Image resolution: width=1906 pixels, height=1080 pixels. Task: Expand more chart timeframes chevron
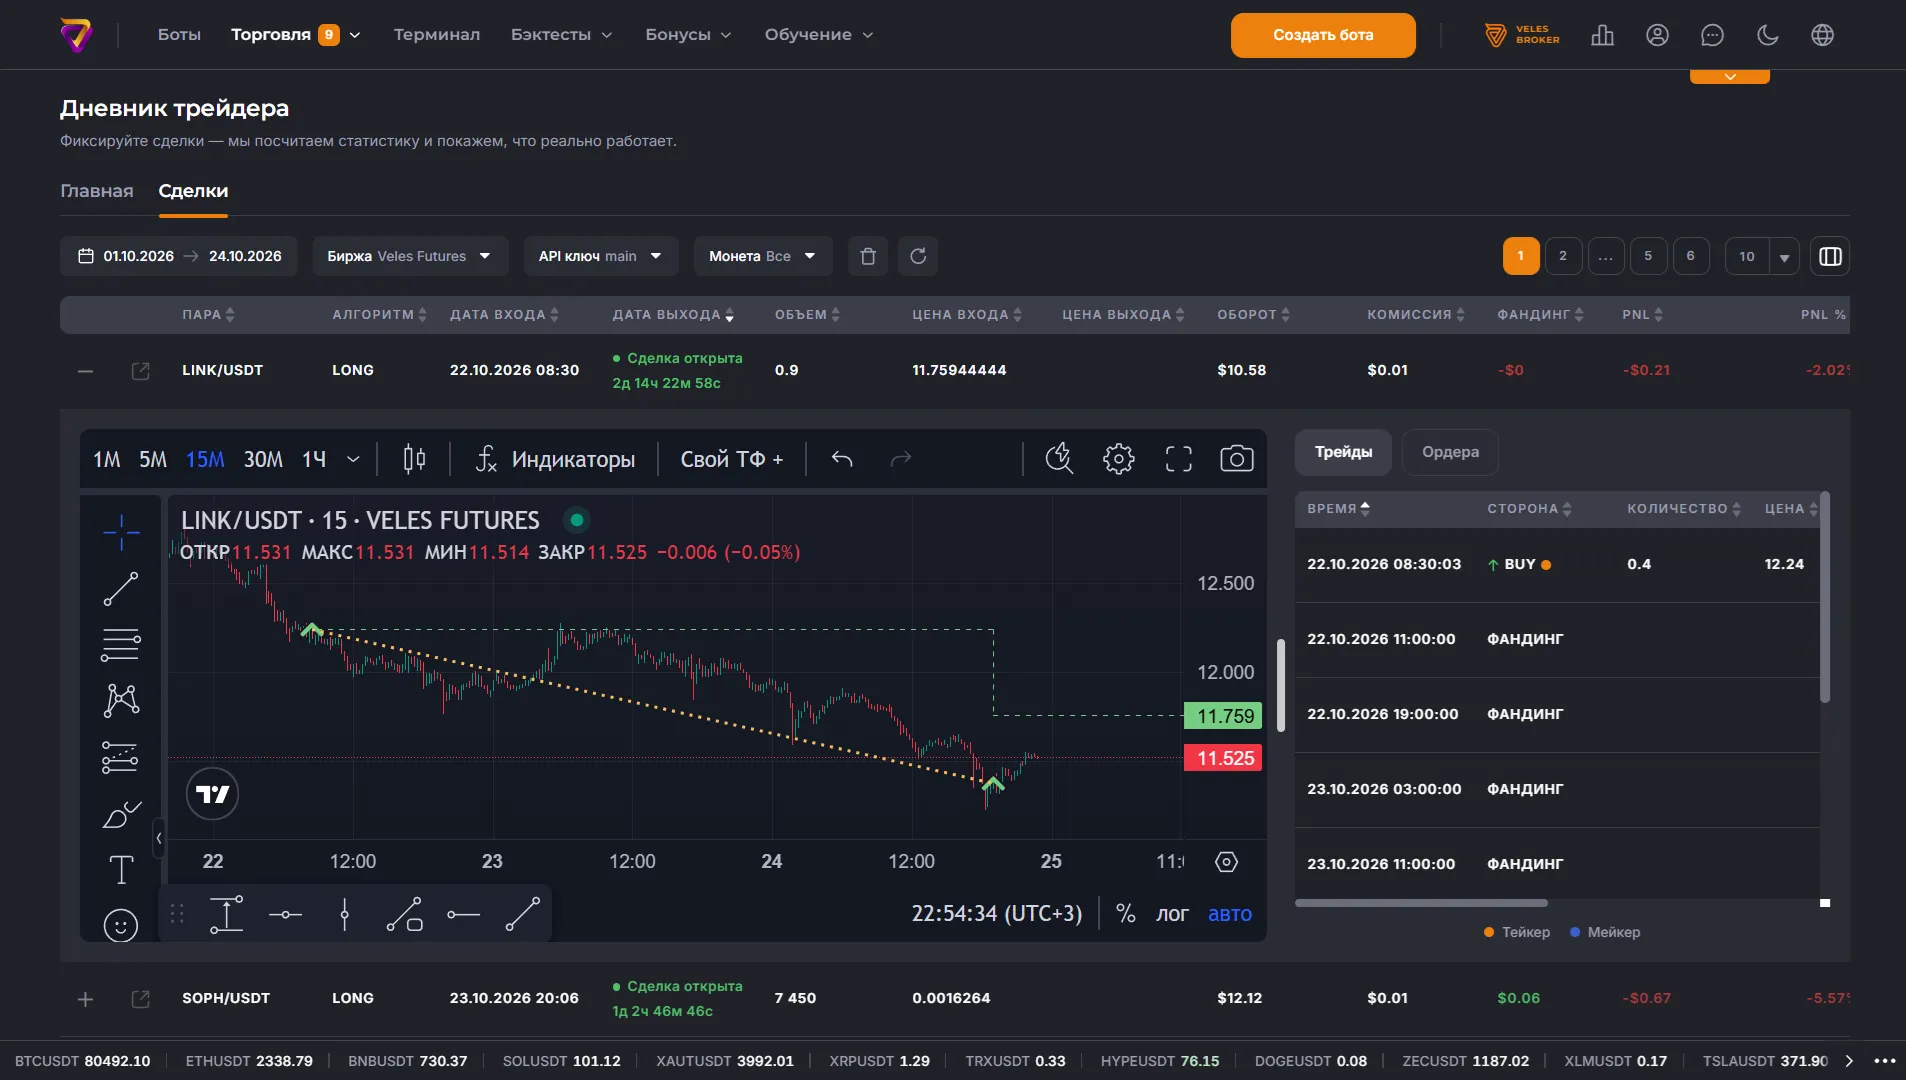[x=353, y=459]
